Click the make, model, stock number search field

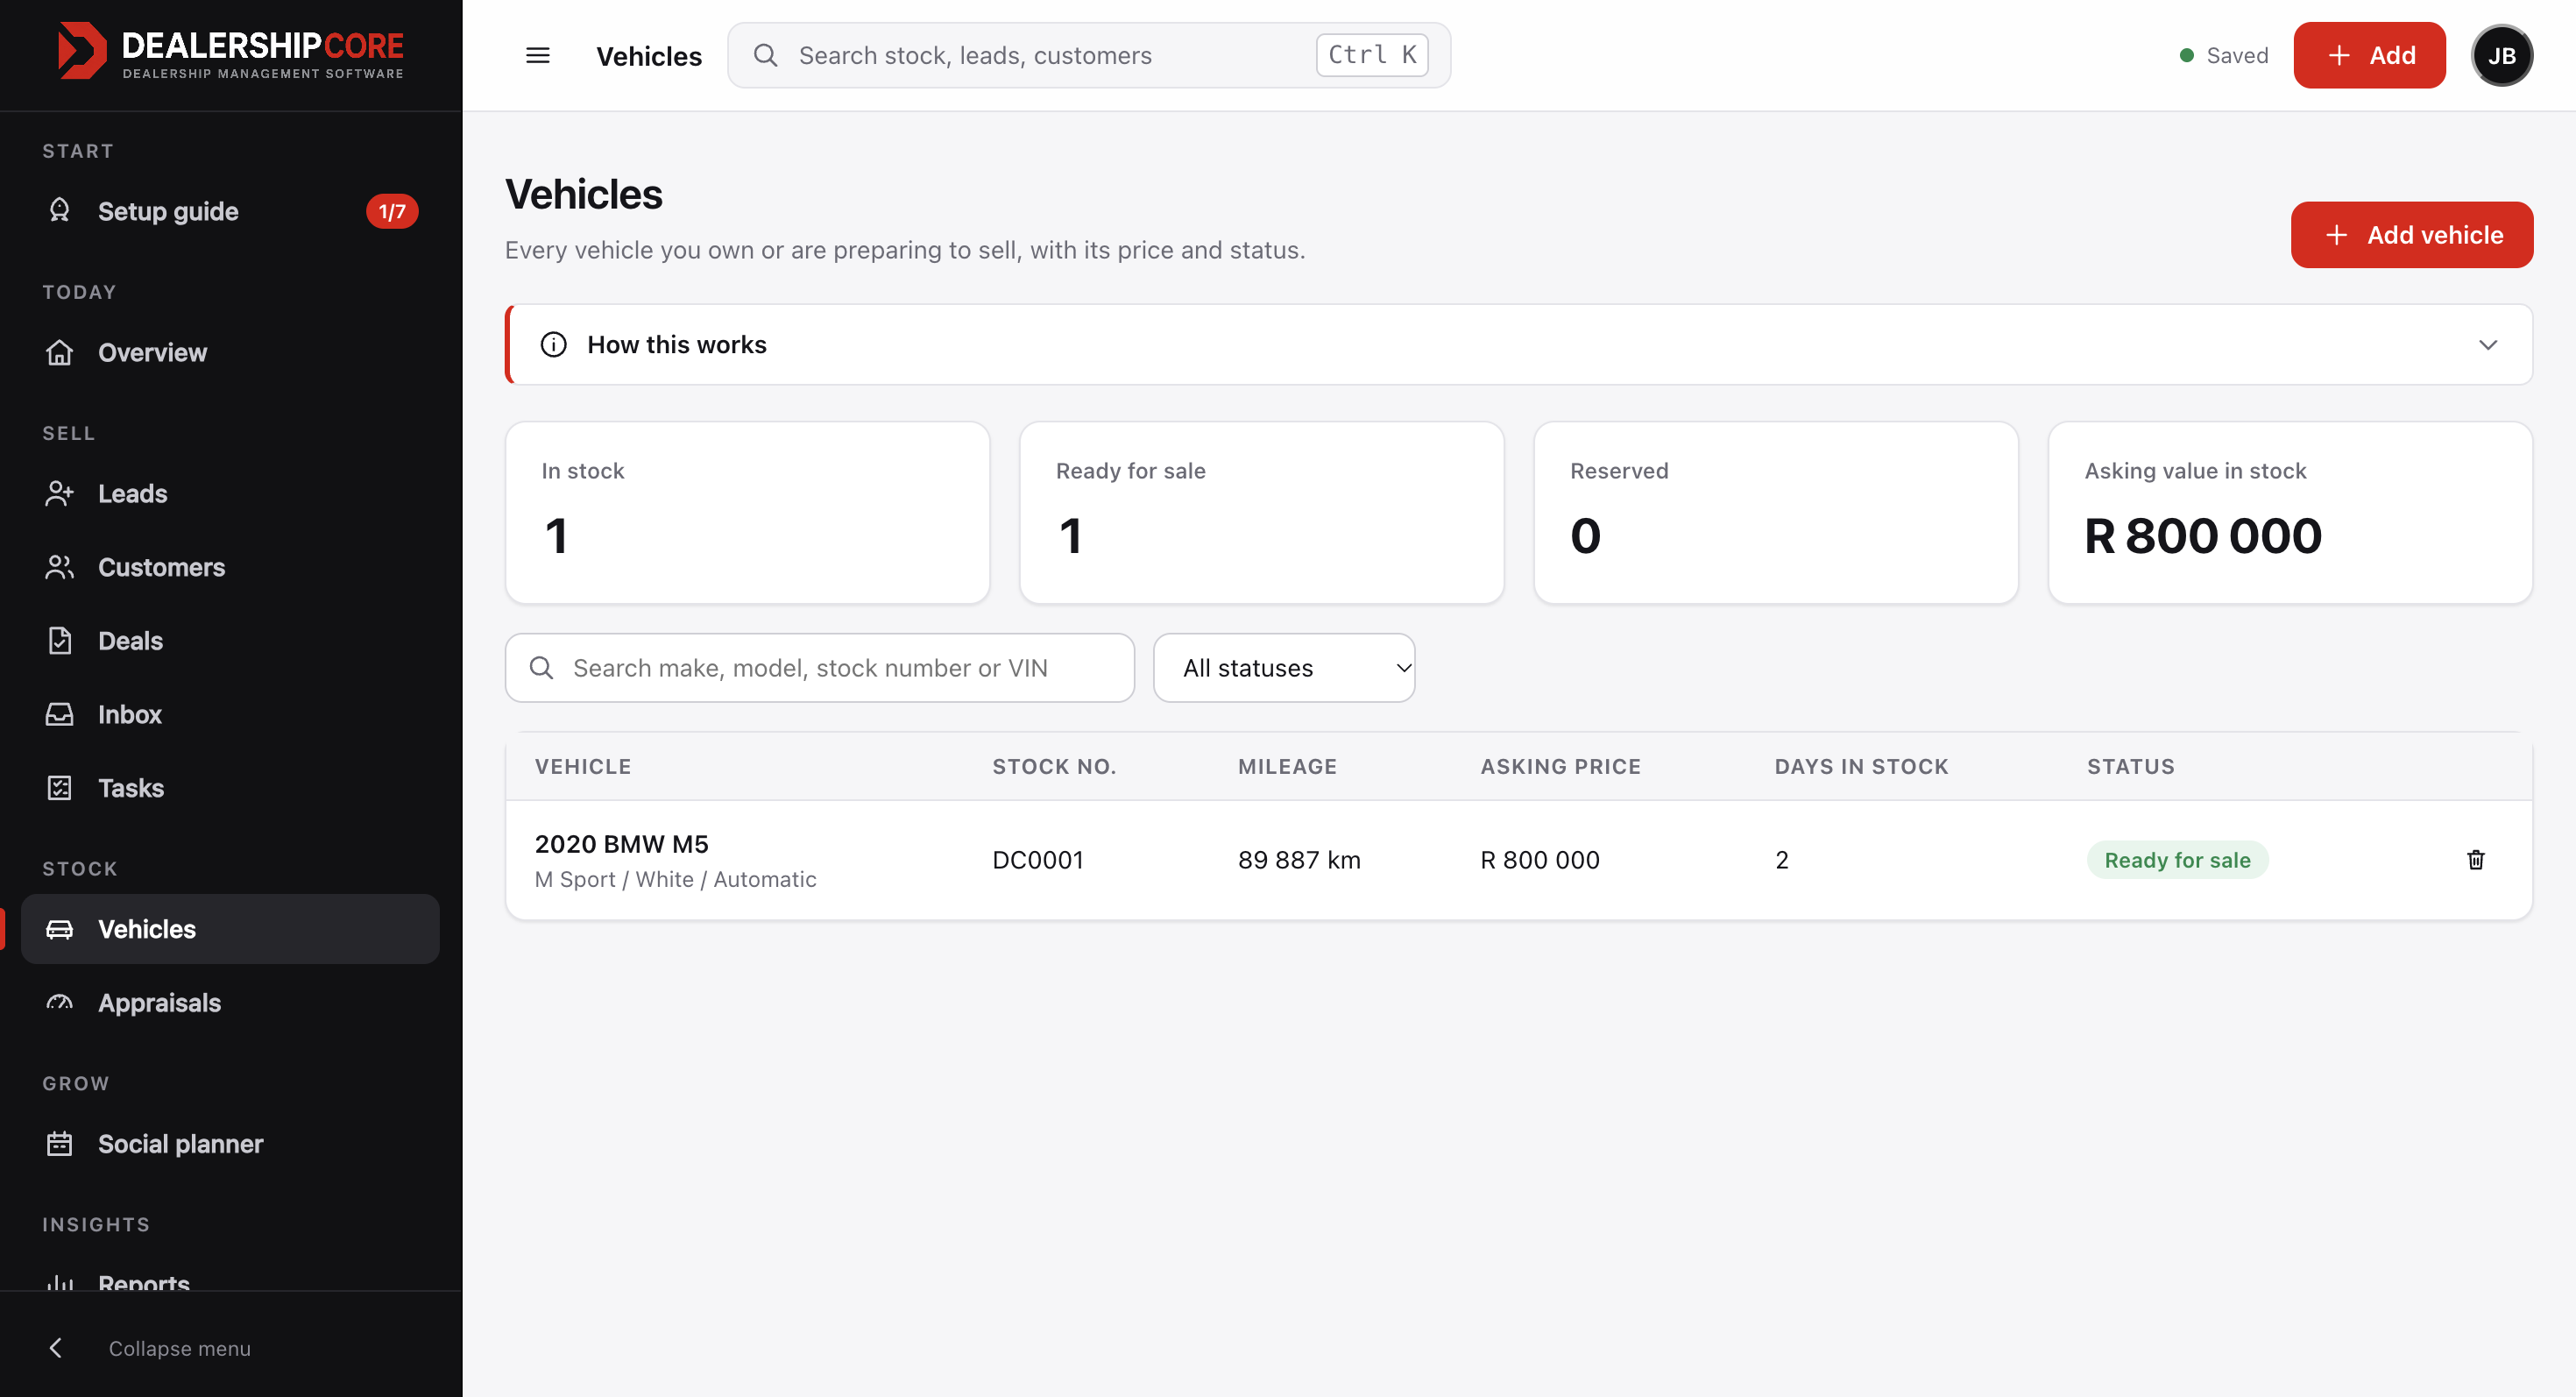(820, 668)
